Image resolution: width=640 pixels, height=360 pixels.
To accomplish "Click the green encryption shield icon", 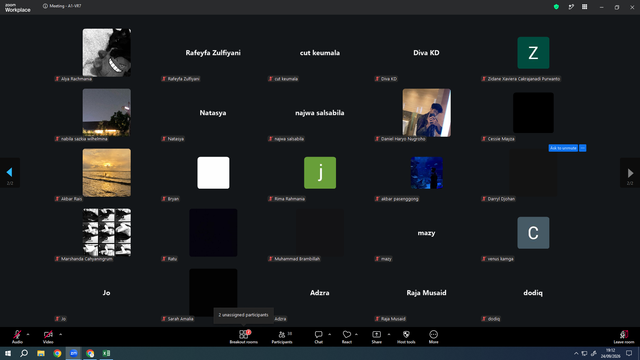I will pos(556,7).
